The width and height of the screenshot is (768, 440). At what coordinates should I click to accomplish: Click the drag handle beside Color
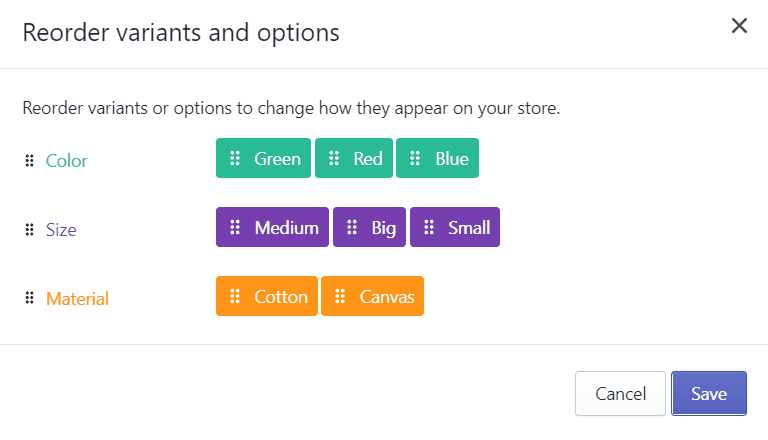(x=29, y=160)
